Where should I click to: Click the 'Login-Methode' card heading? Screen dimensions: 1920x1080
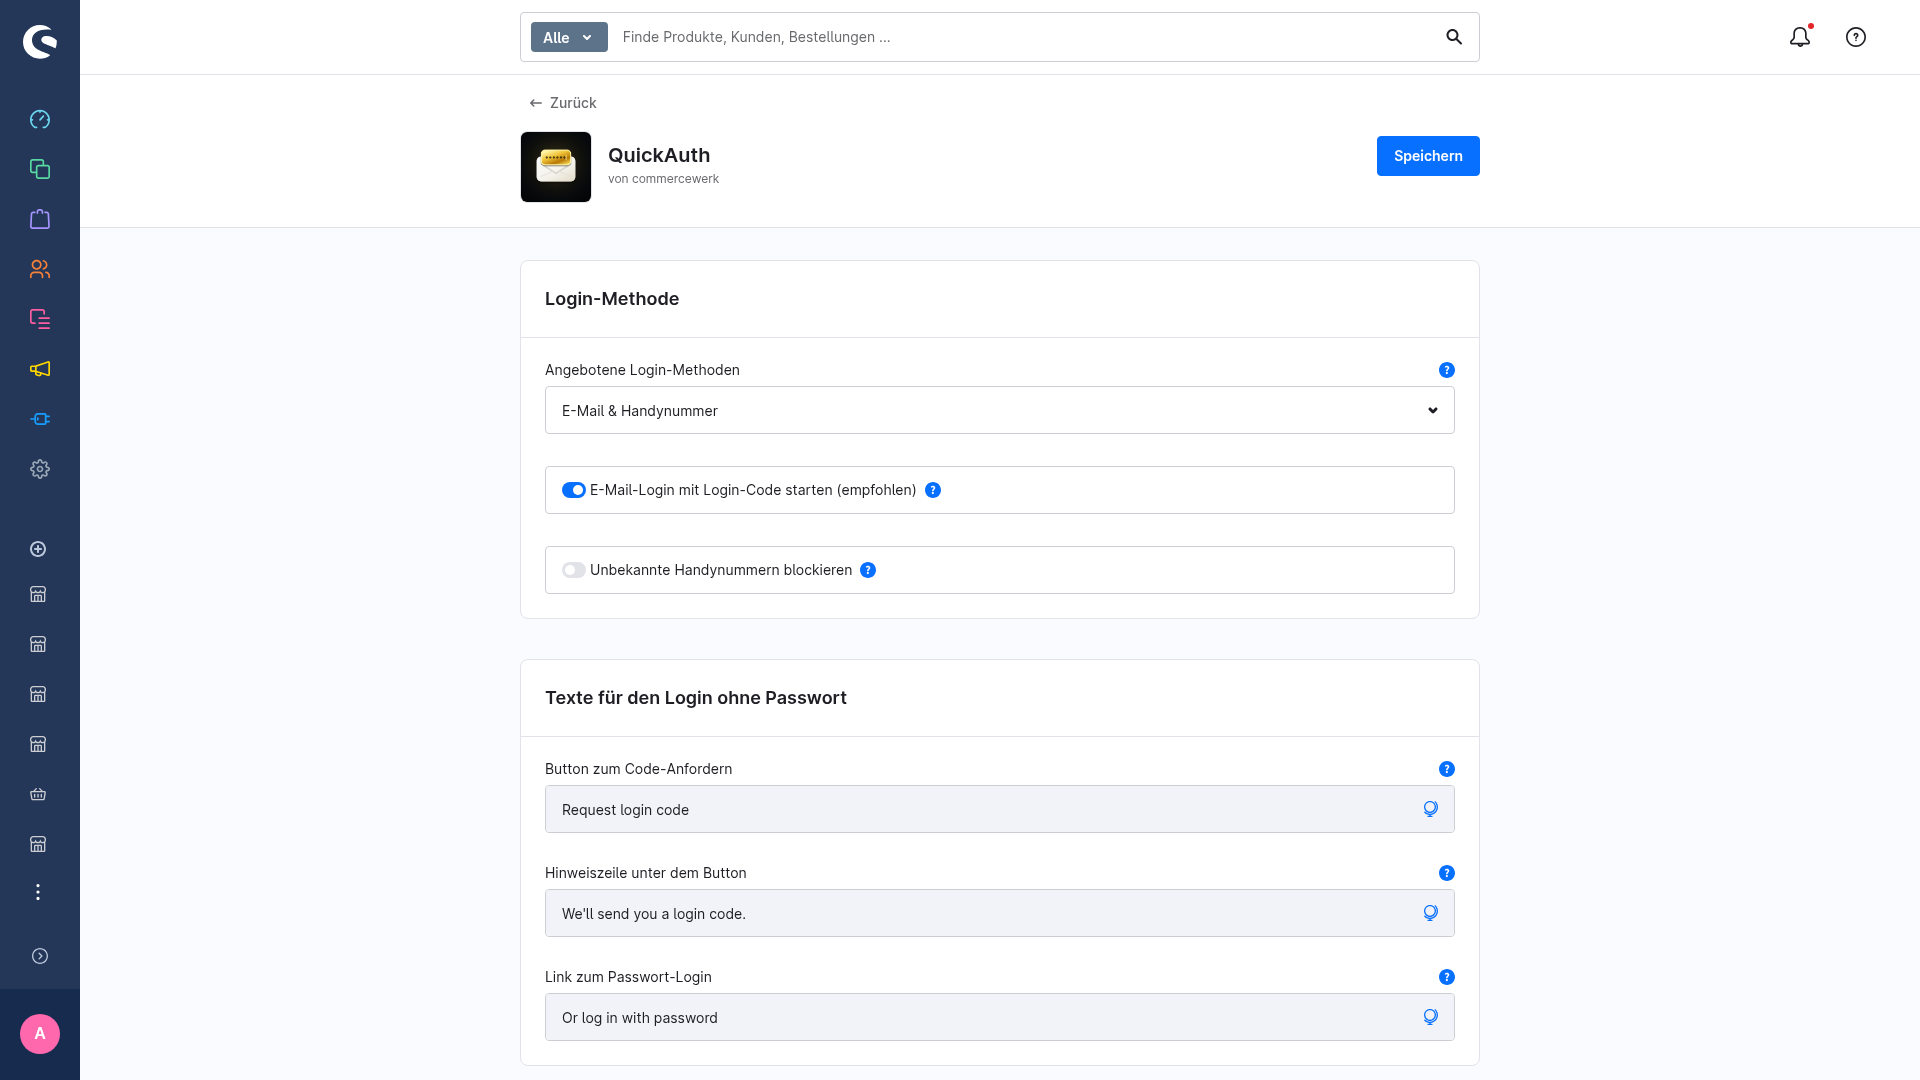tap(612, 299)
